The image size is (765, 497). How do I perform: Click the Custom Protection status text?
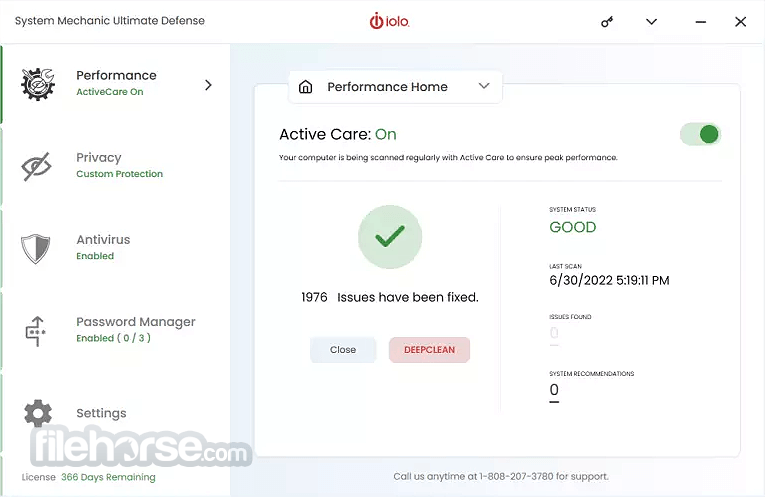[x=120, y=174]
